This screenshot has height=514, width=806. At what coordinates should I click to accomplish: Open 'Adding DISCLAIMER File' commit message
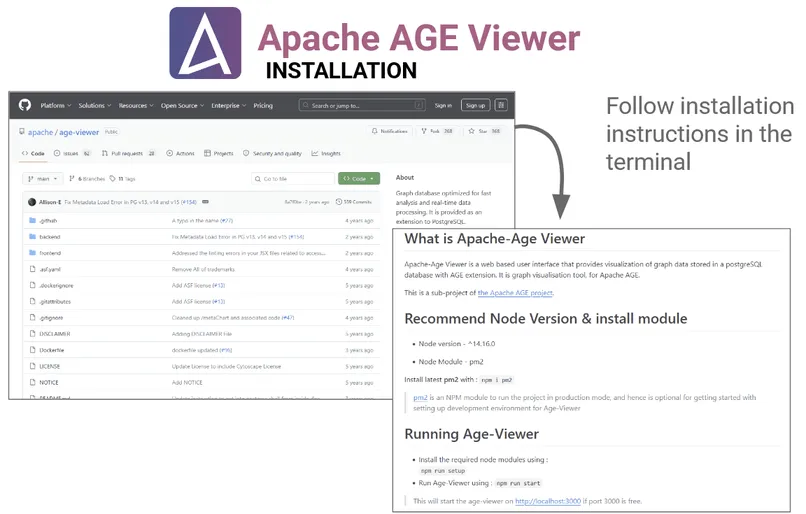(202, 334)
